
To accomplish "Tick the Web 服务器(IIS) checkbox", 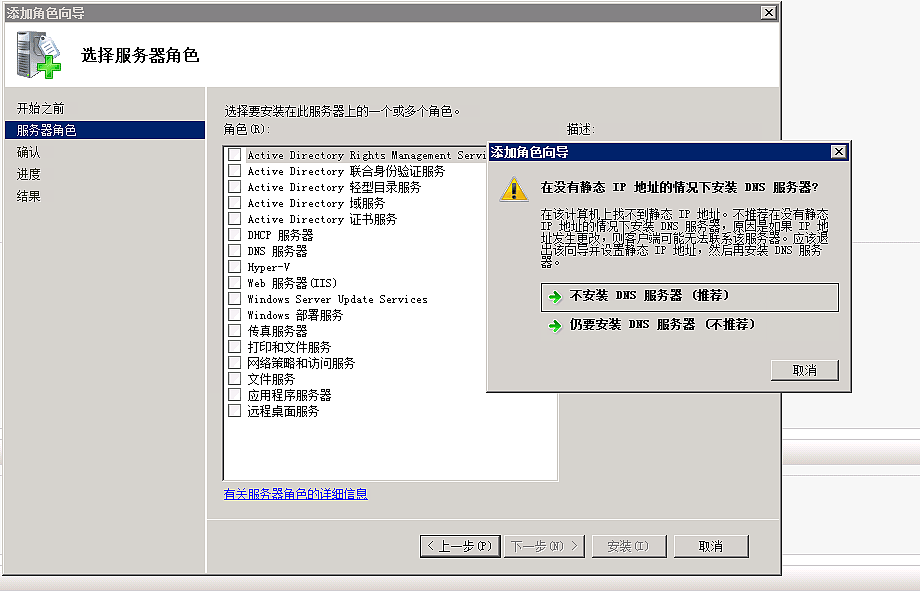I will click(x=234, y=283).
